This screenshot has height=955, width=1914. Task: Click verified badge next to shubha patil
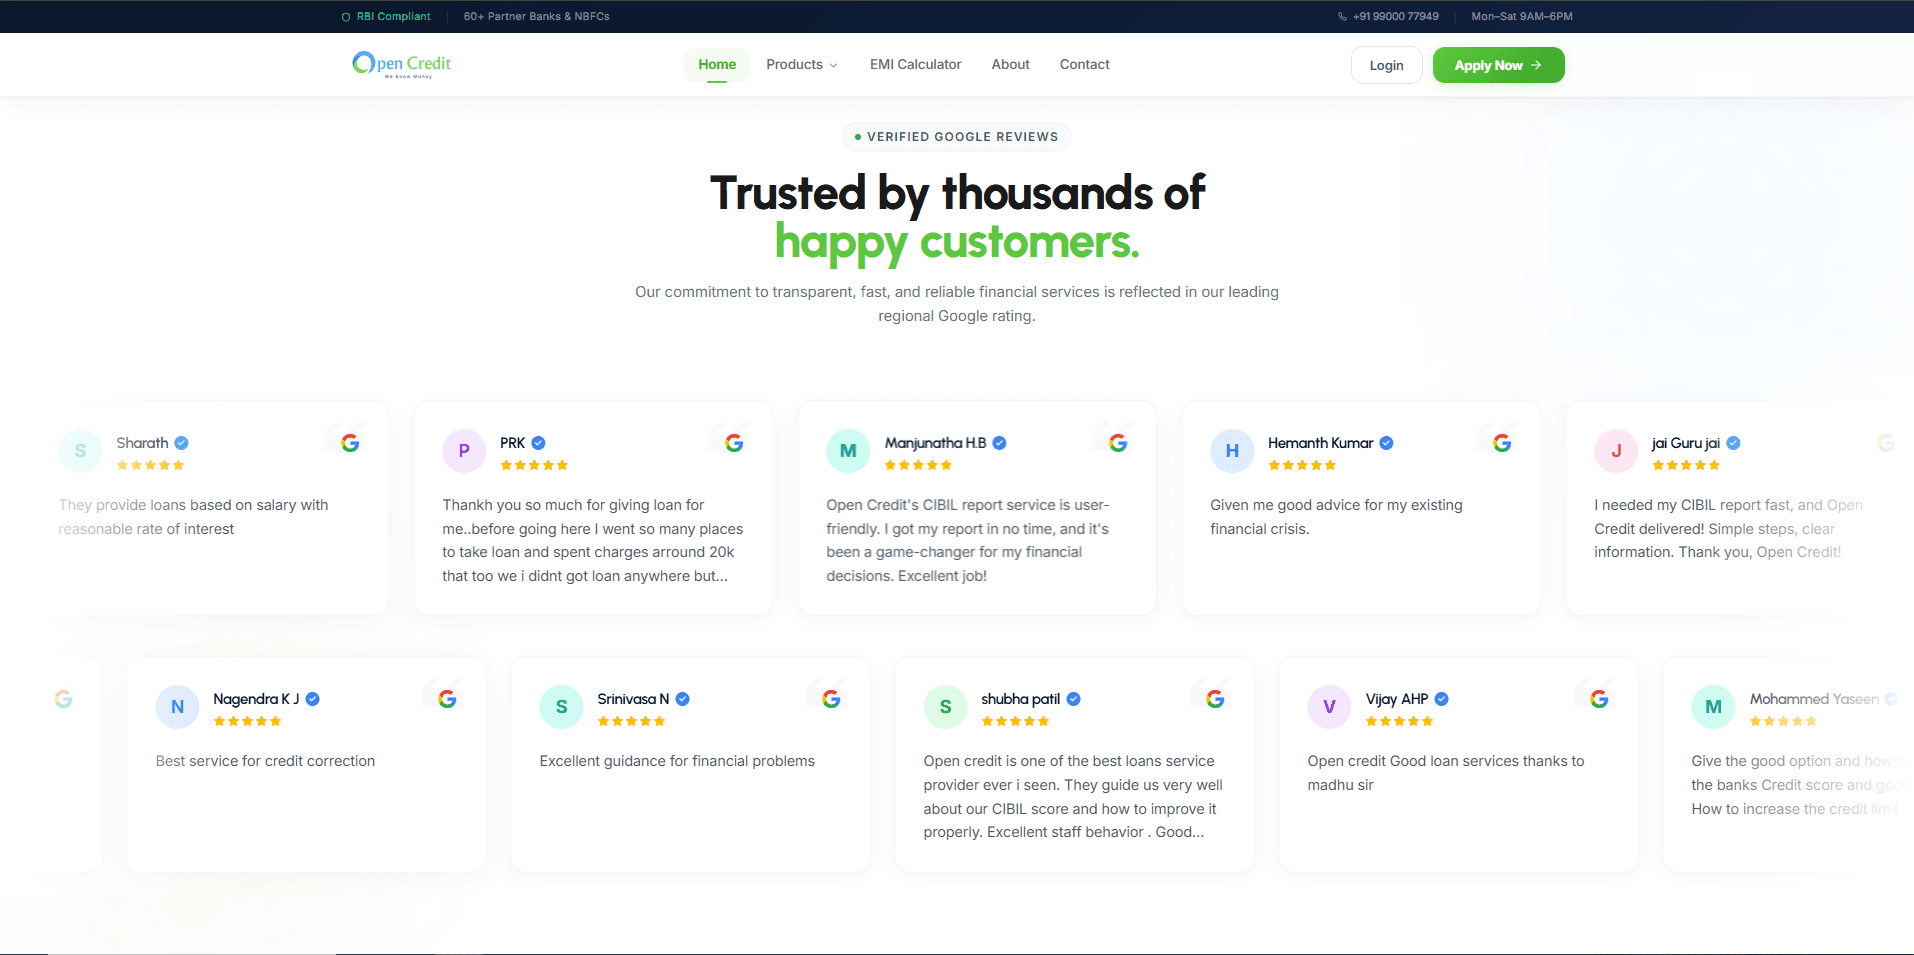[x=1073, y=699]
